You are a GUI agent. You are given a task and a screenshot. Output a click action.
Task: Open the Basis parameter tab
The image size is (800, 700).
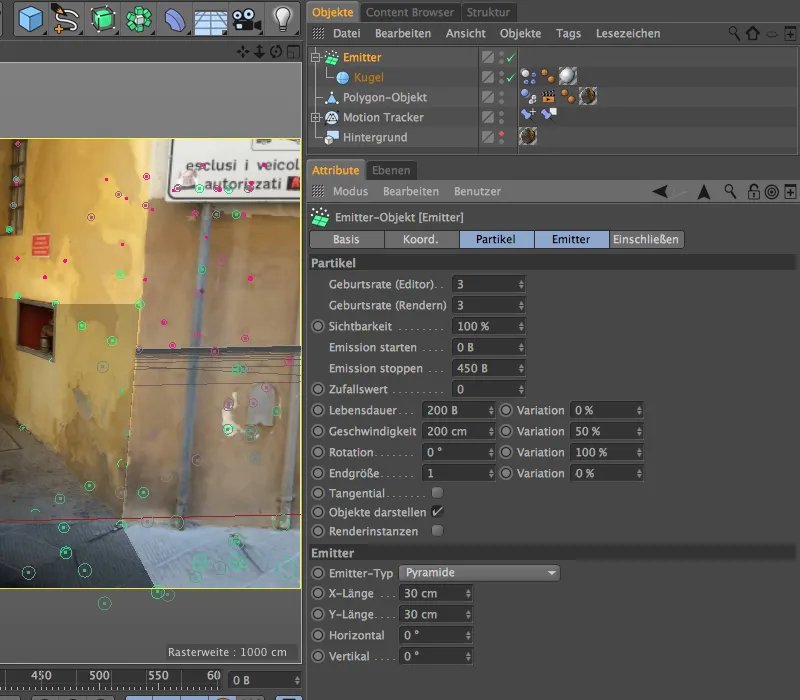click(346, 240)
